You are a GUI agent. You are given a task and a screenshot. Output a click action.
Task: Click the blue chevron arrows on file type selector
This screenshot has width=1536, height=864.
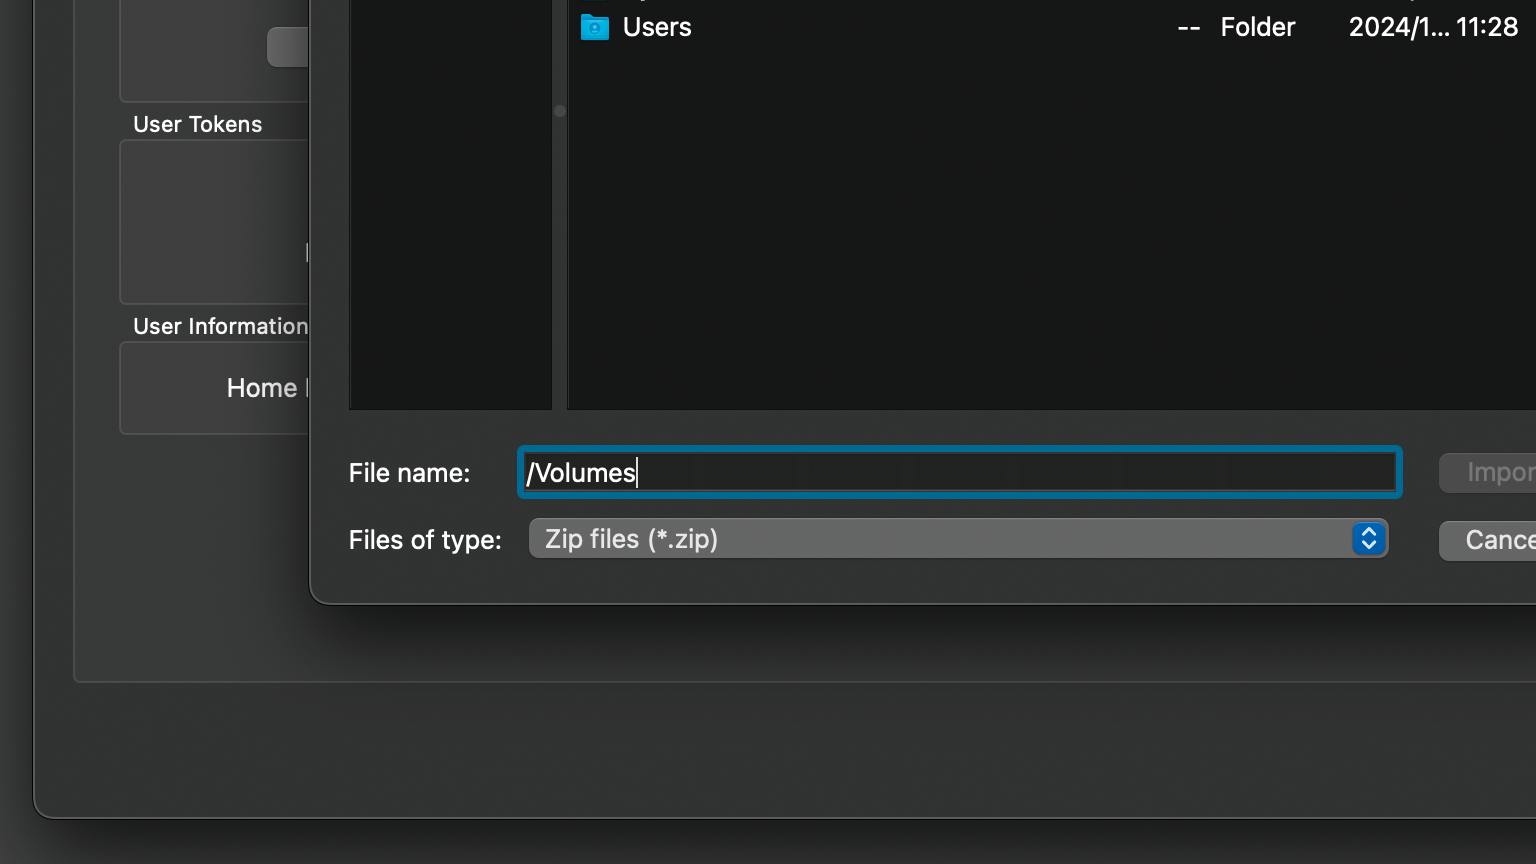(x=1368, y=539)
